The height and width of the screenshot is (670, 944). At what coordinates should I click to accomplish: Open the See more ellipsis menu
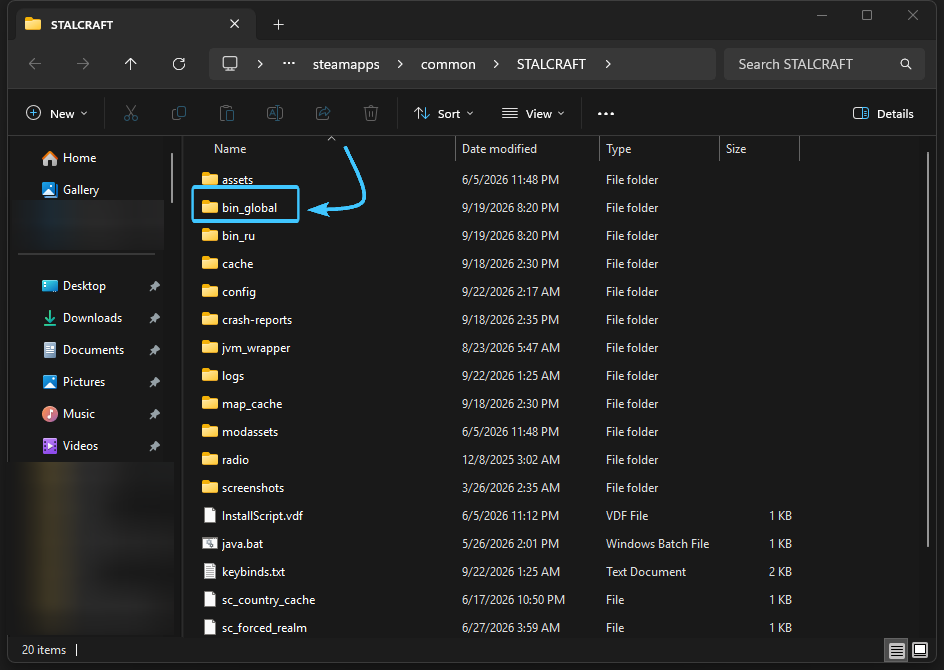(x=606, y=113)
